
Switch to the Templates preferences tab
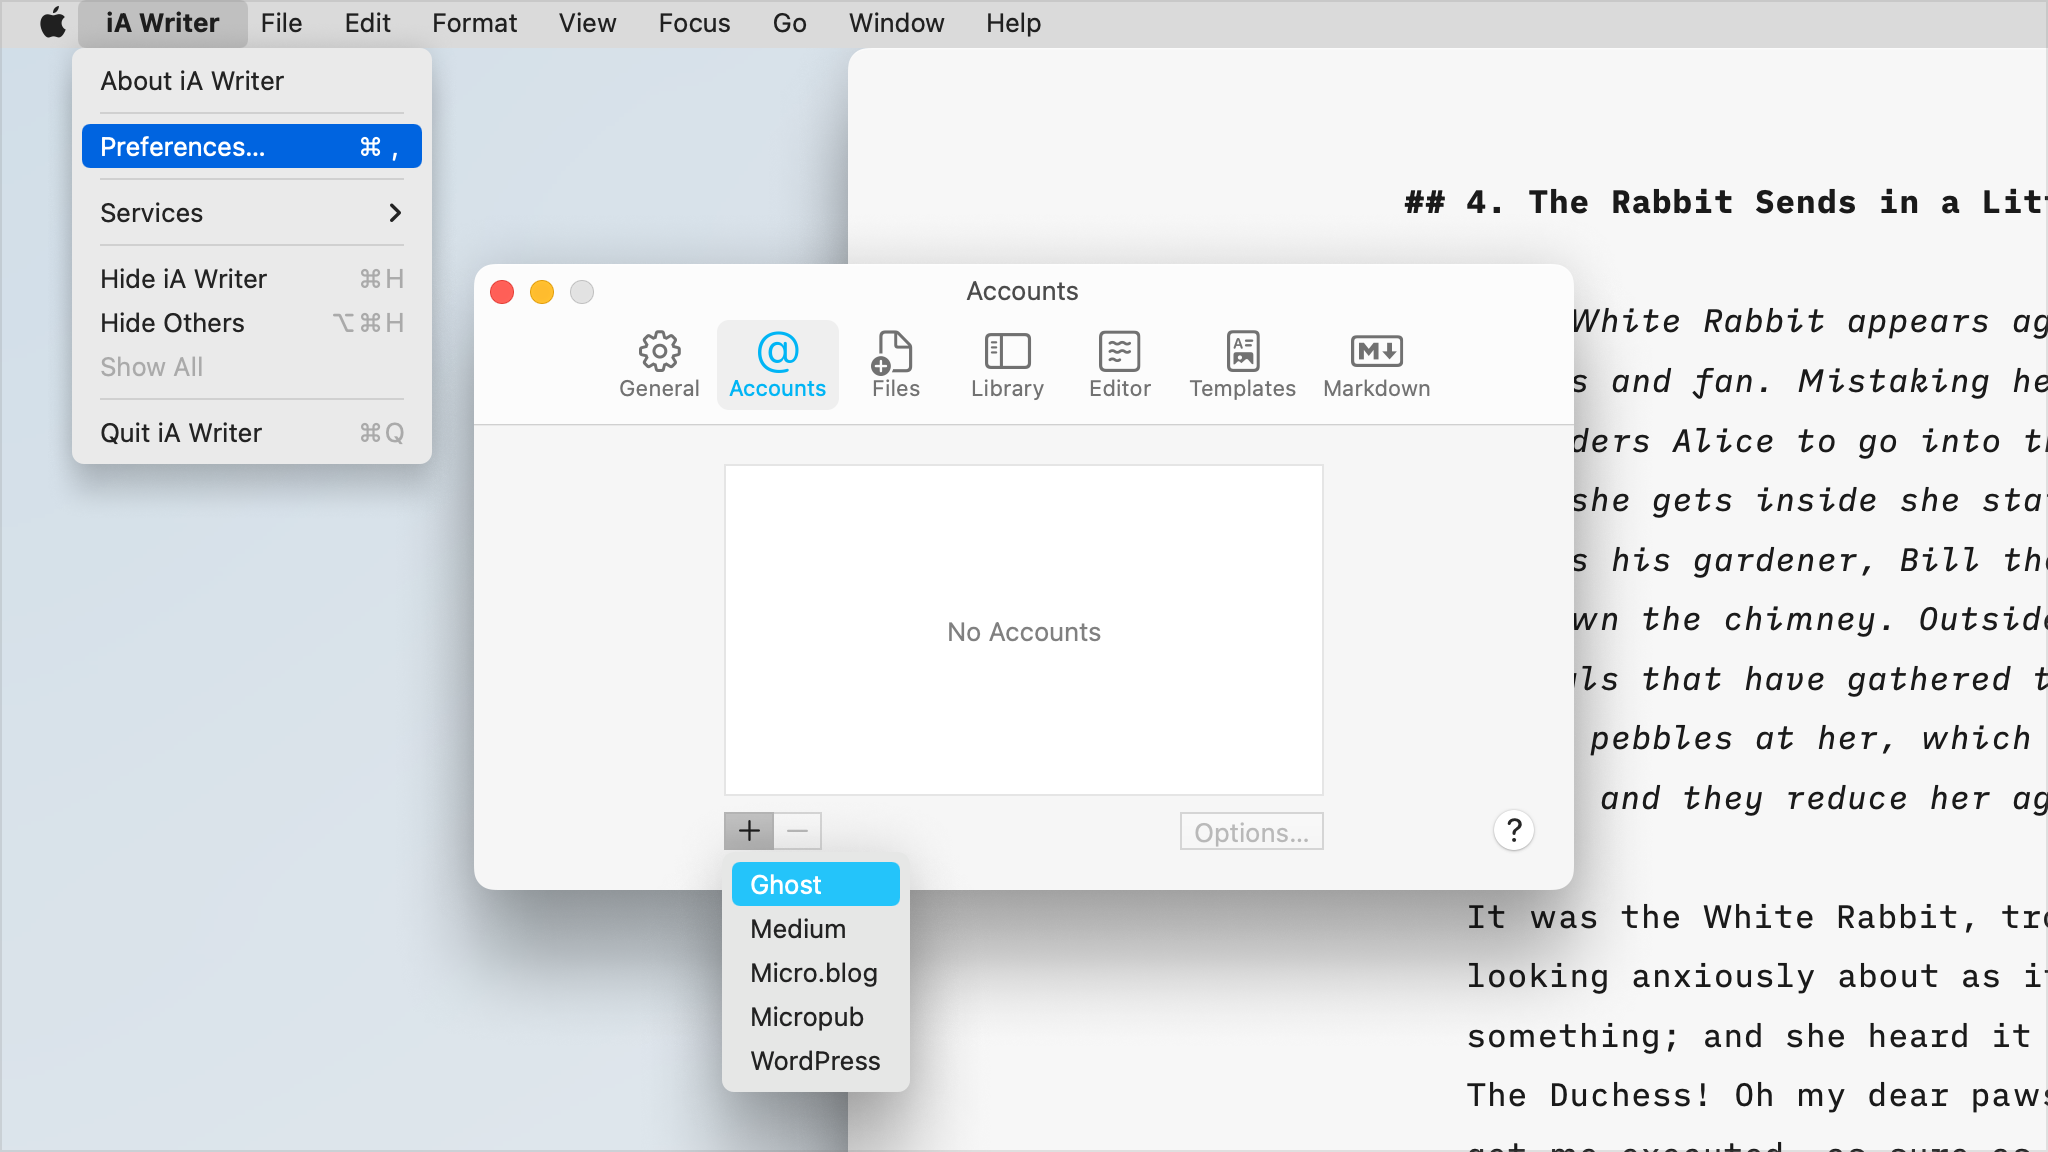click(x=1242, y=365)
